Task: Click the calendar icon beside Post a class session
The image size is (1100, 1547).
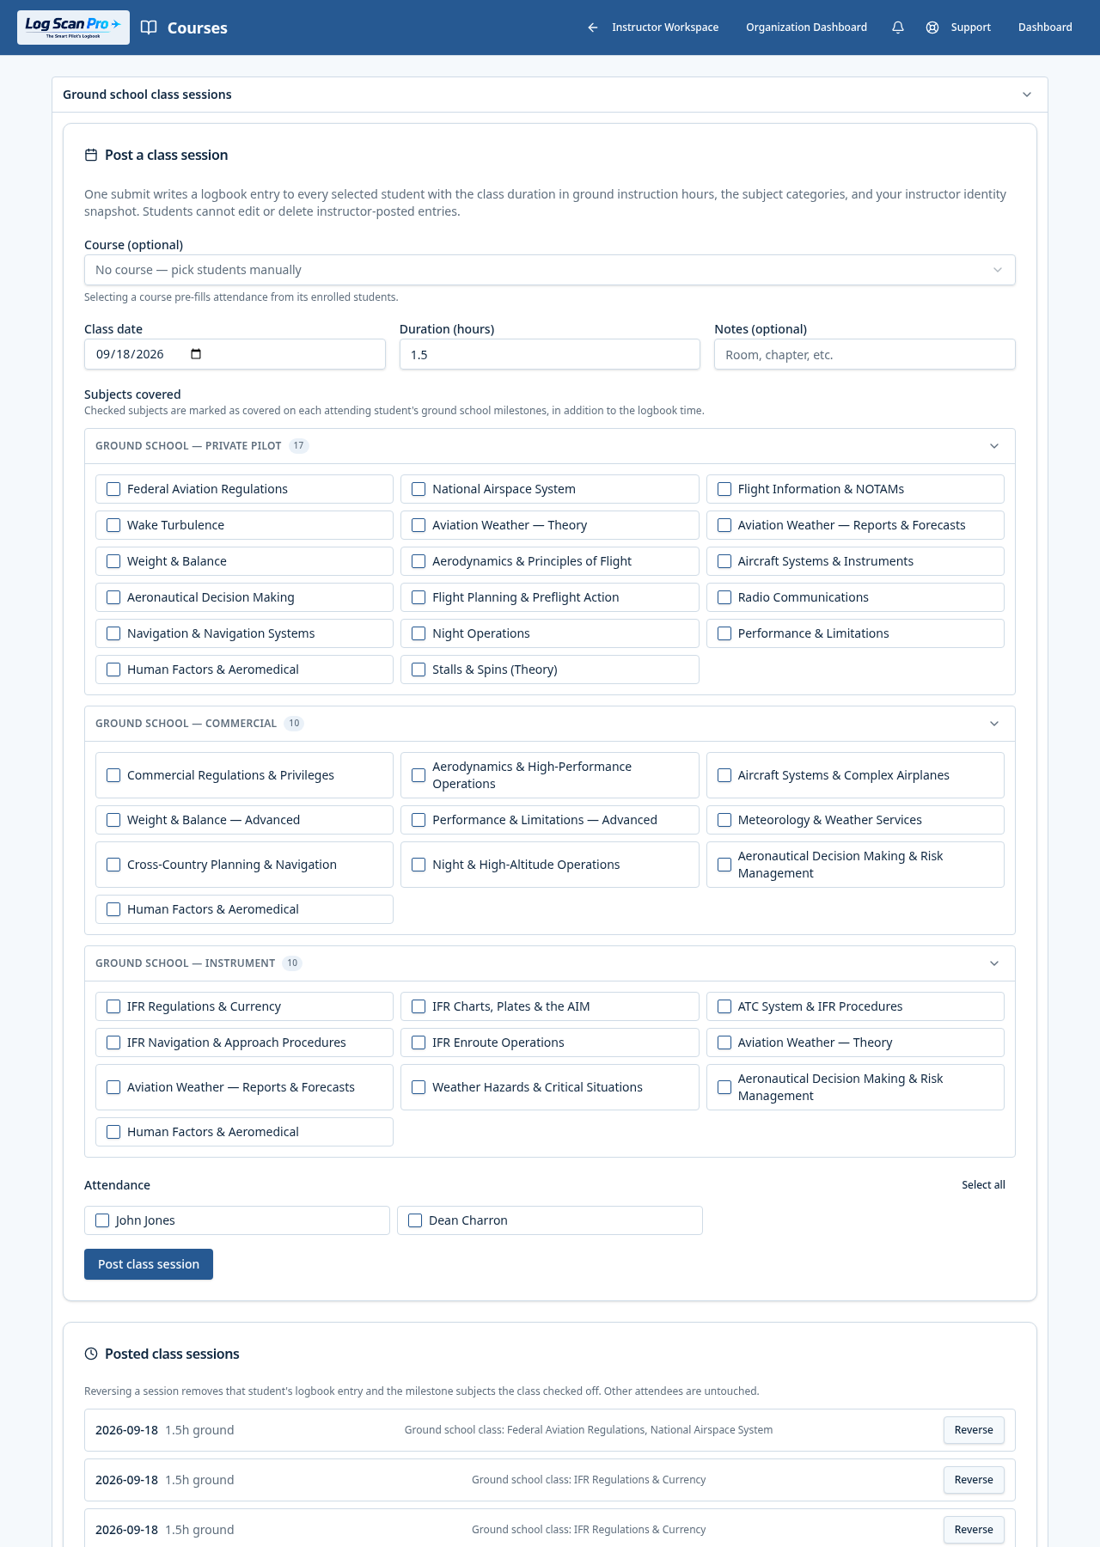Action: coord(91,155)
